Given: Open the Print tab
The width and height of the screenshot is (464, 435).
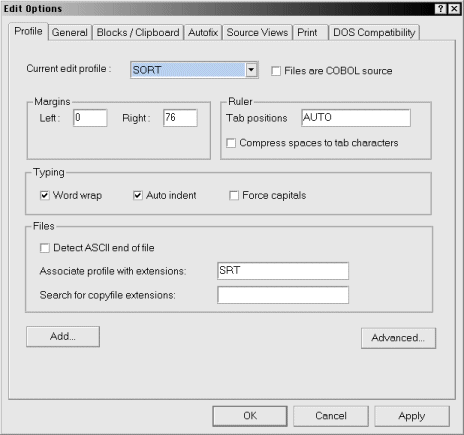Looking at the screenshot, I should (310, 32).
